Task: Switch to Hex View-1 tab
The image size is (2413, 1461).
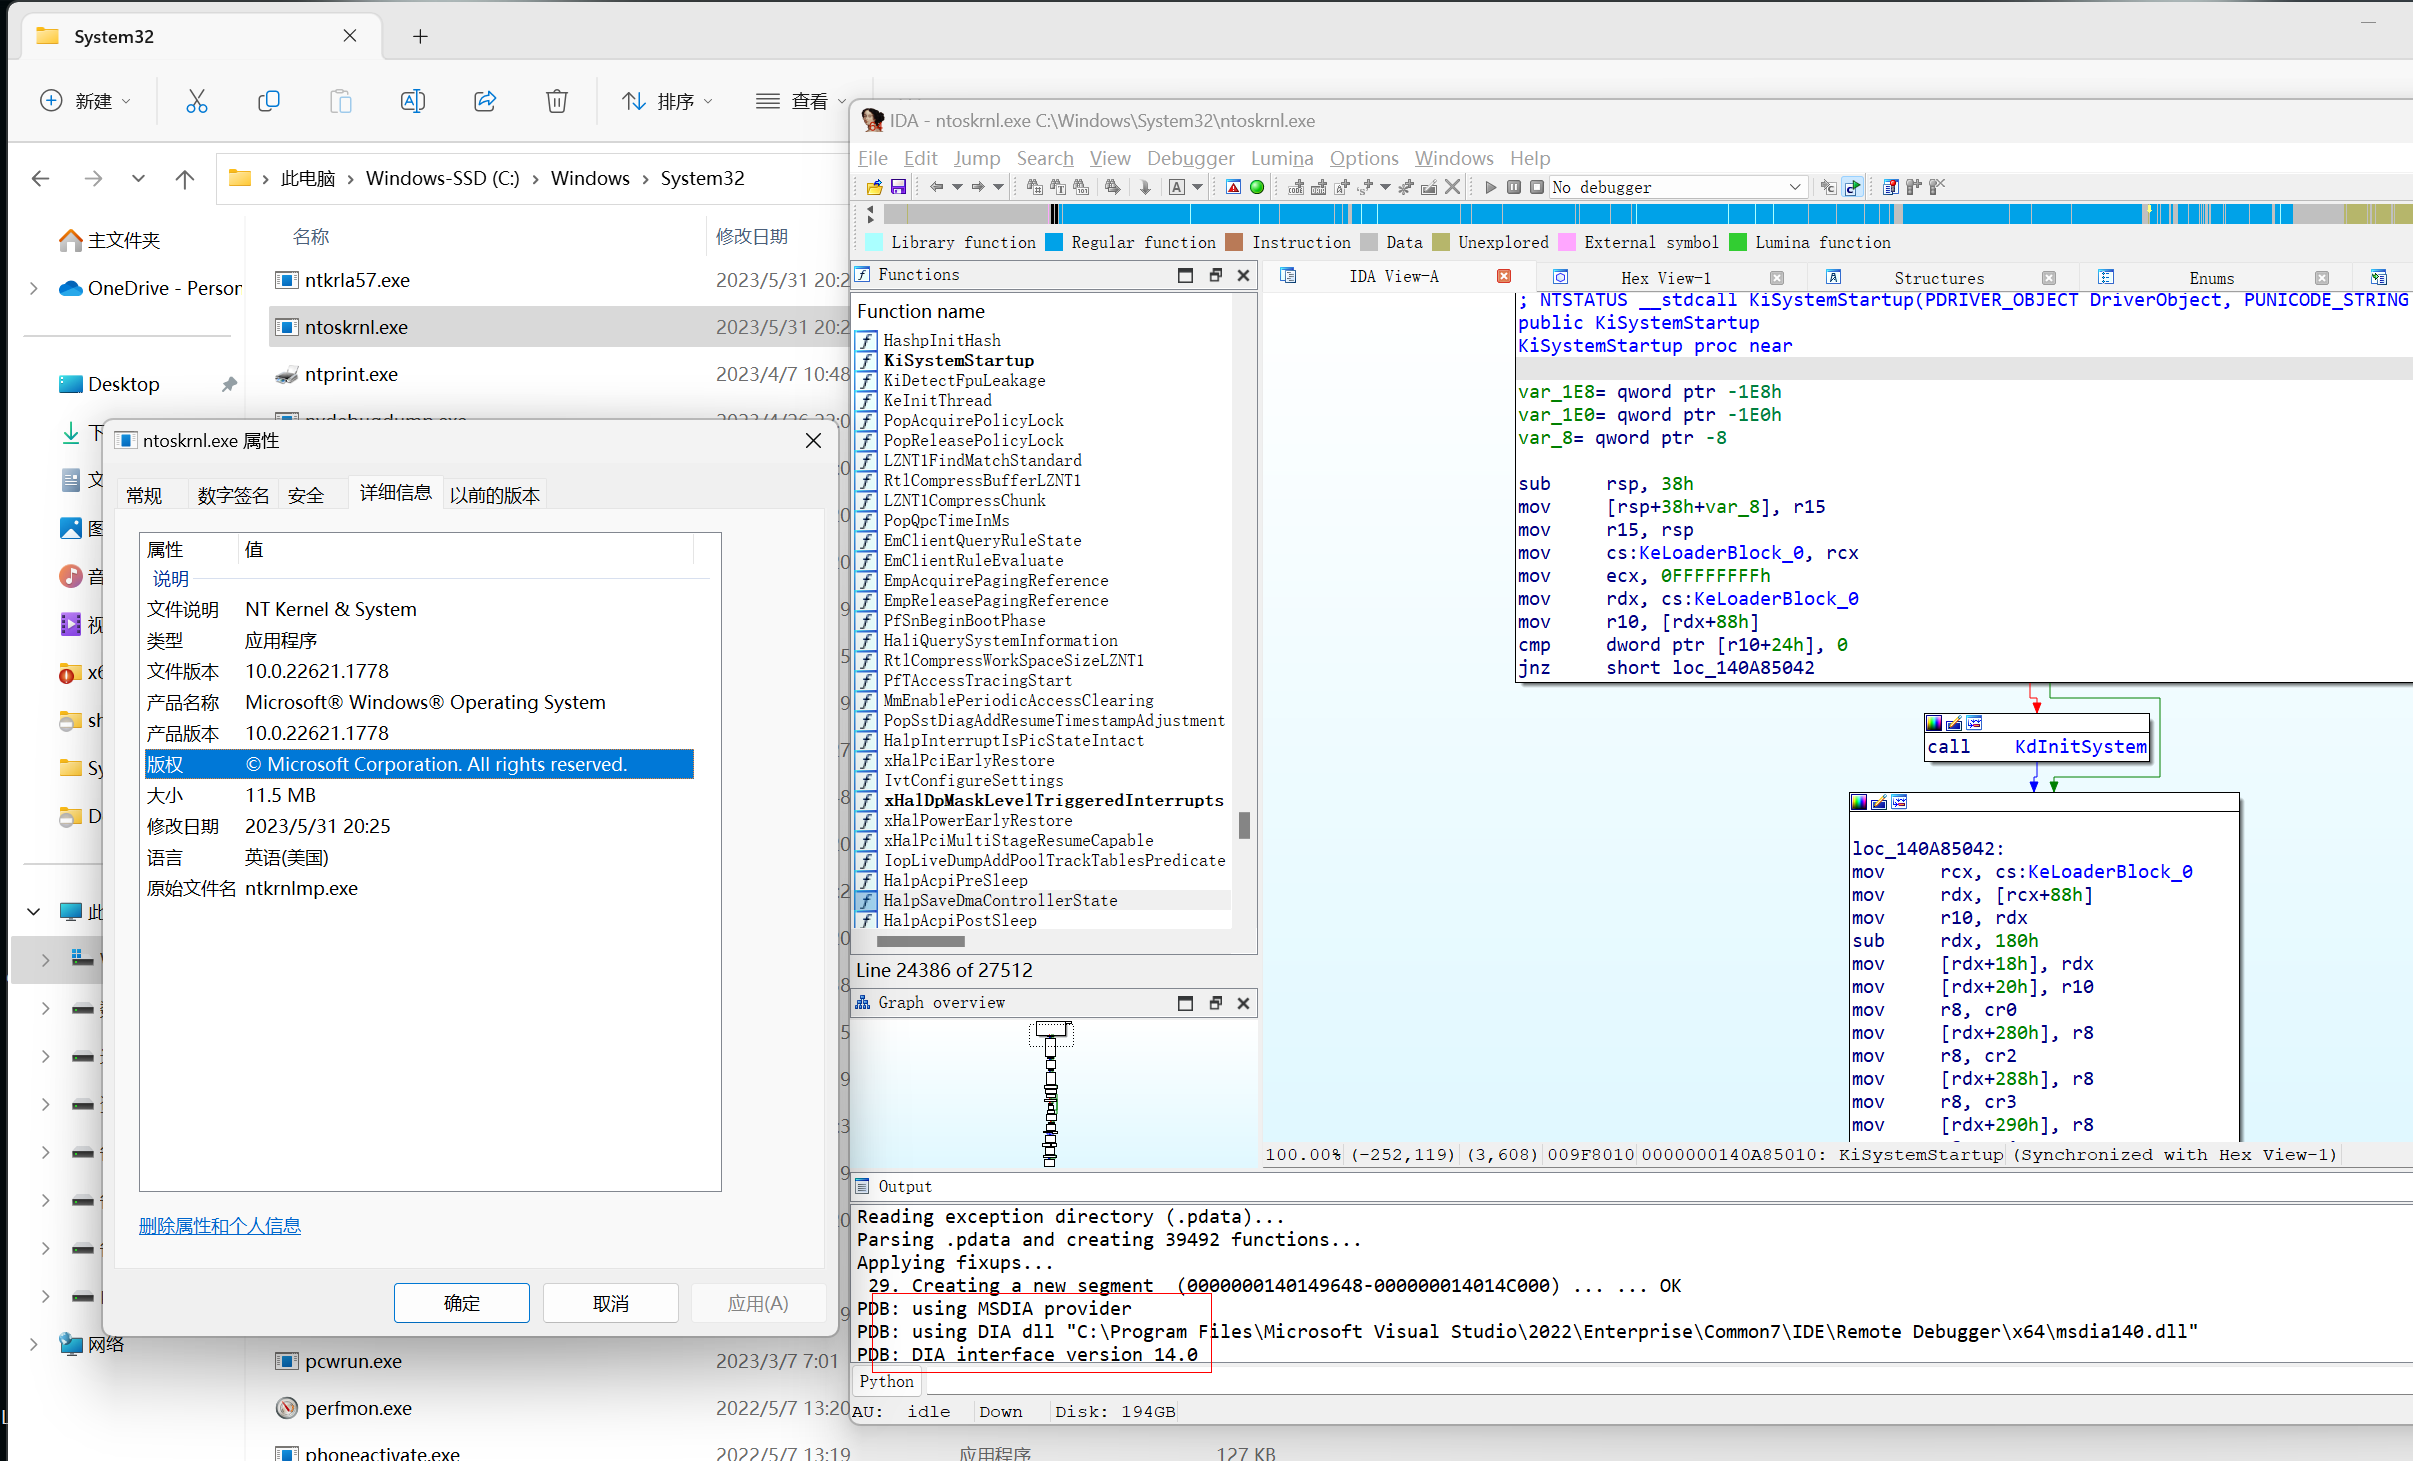Action: [x=1665, y=278]
